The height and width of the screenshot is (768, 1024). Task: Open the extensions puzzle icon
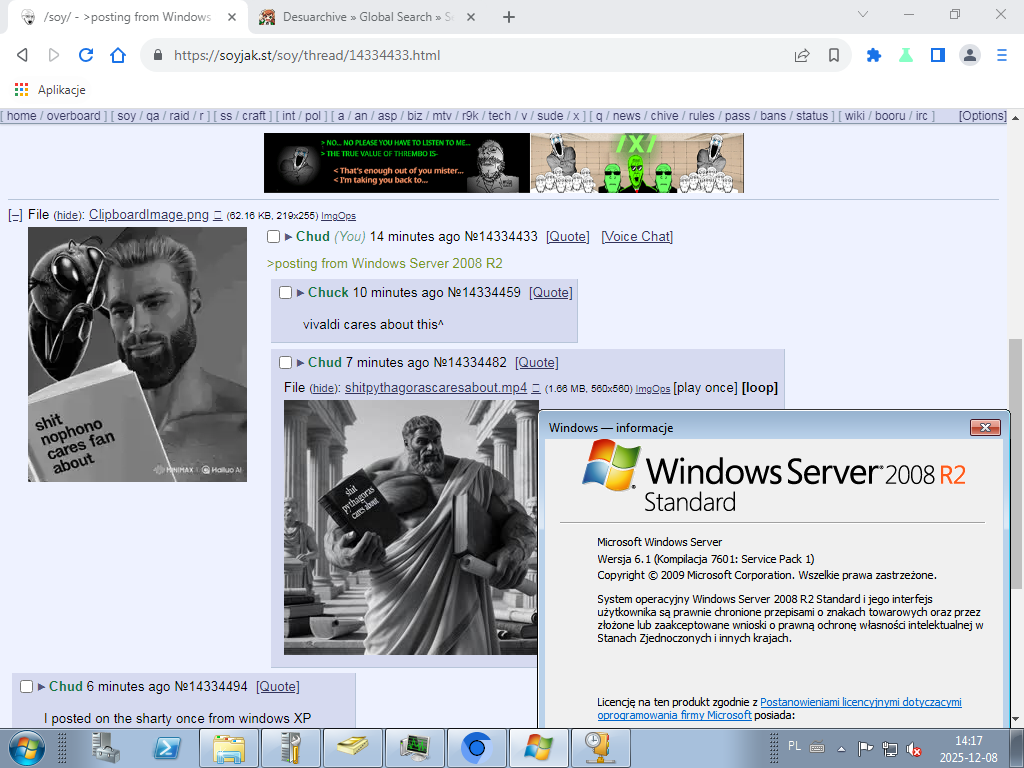click(873, 56)
